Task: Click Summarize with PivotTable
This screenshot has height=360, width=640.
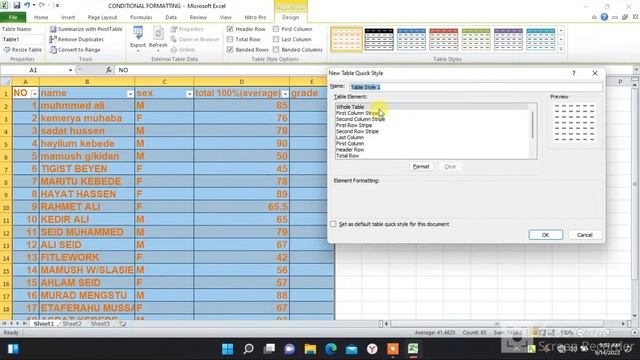Action: tap(86, 29)
